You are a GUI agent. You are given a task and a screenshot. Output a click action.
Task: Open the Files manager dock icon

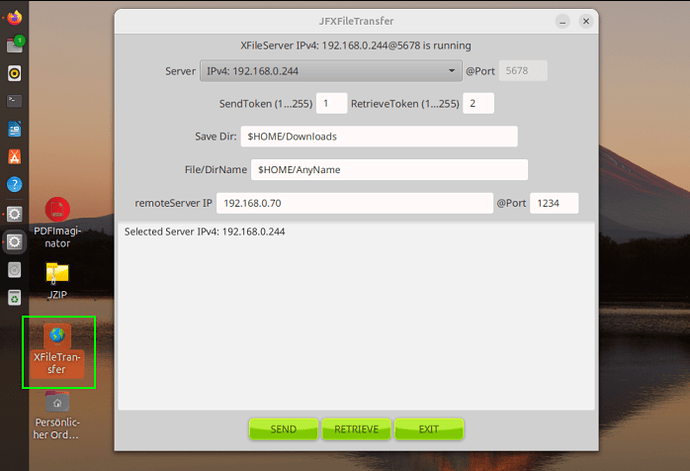click(15, 45)
